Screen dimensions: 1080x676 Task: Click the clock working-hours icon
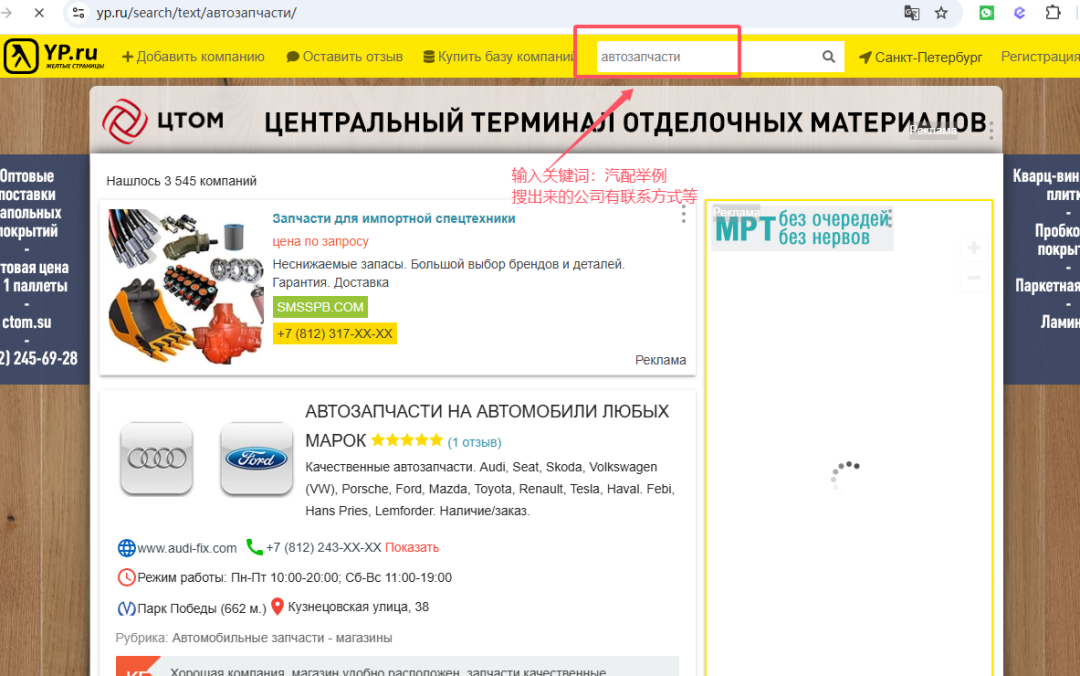coord(126,577)
